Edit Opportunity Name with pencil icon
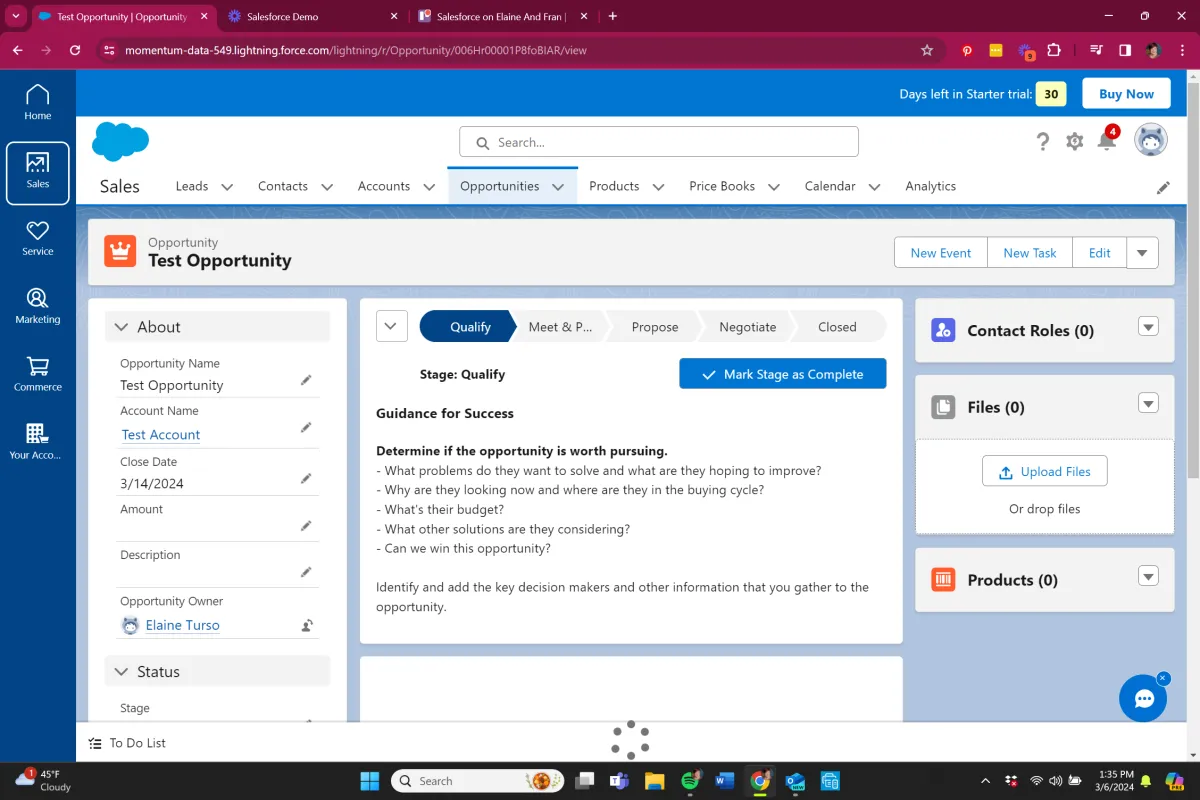This screenshot has height=800, width=1200. (306, 380)
